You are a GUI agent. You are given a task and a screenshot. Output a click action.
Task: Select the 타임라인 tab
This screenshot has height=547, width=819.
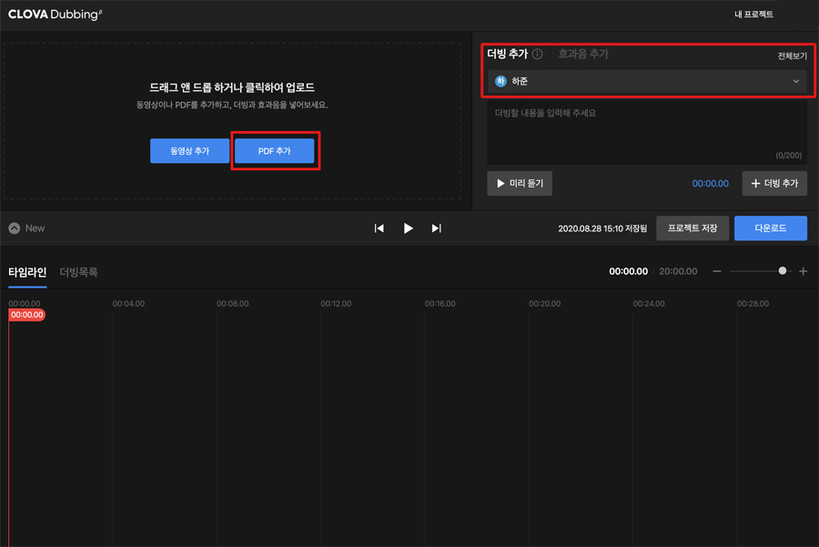pyautogui.click(x=27, y=272)
